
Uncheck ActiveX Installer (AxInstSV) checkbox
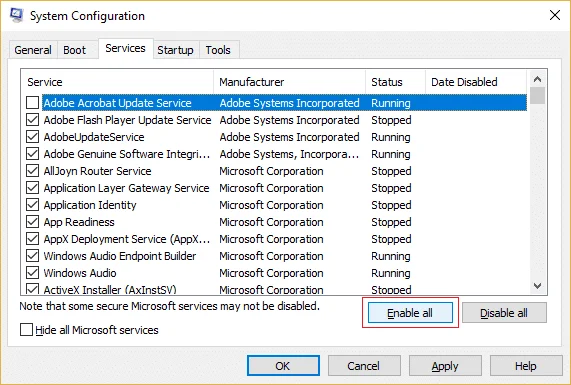(x=32, y=289)
